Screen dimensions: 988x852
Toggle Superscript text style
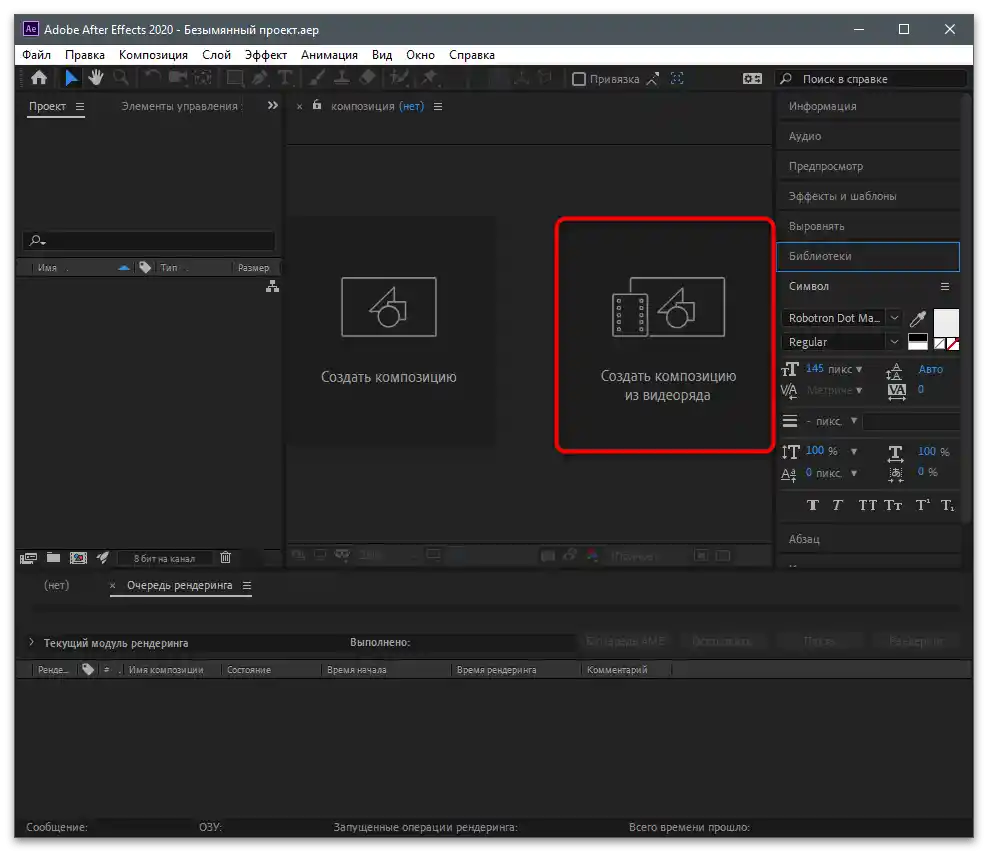(x=922, y=505)
